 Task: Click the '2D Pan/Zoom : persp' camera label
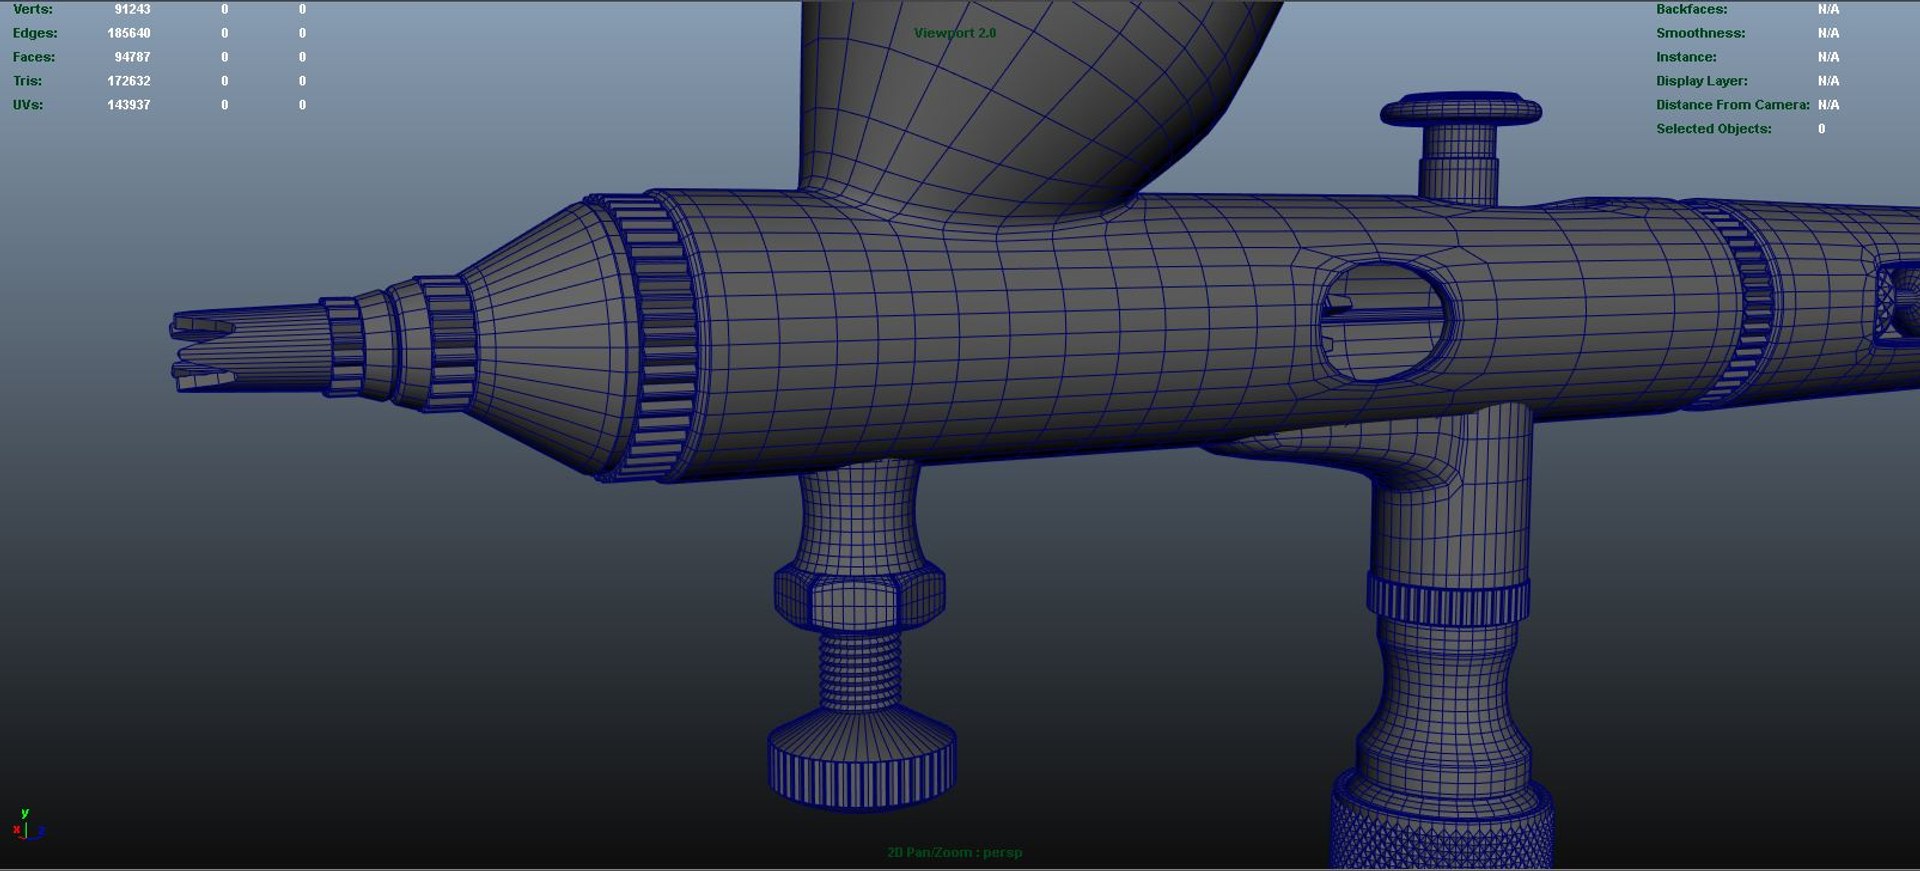pyautogui.click(x=955, y=852)
